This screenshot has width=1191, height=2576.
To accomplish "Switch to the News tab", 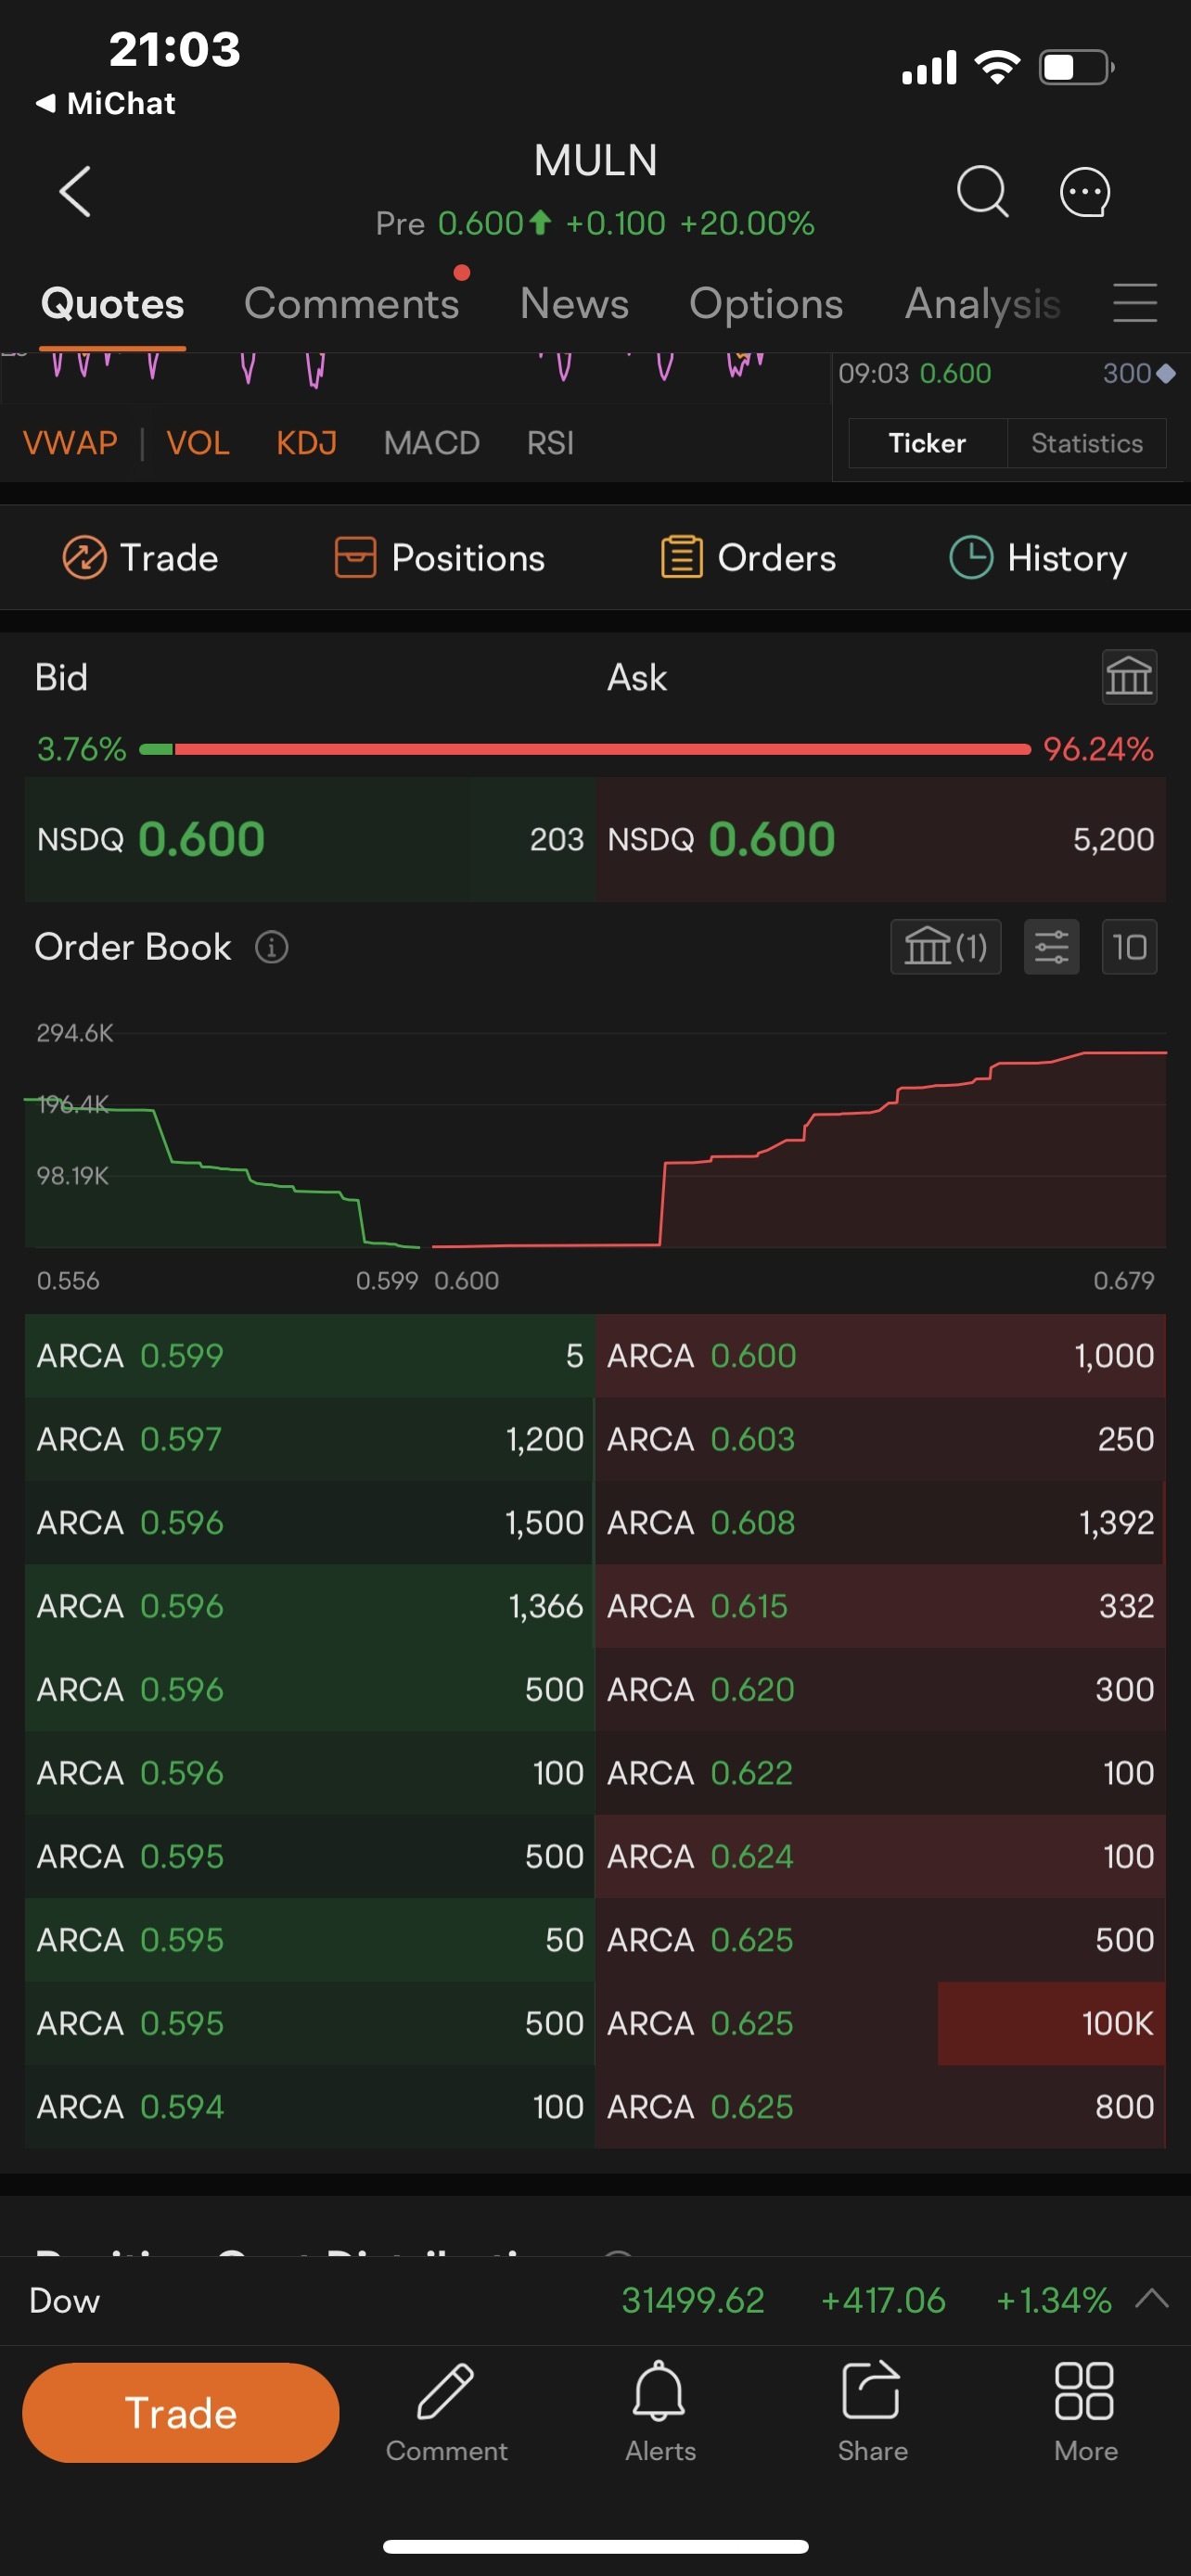I will coord(574,303).
